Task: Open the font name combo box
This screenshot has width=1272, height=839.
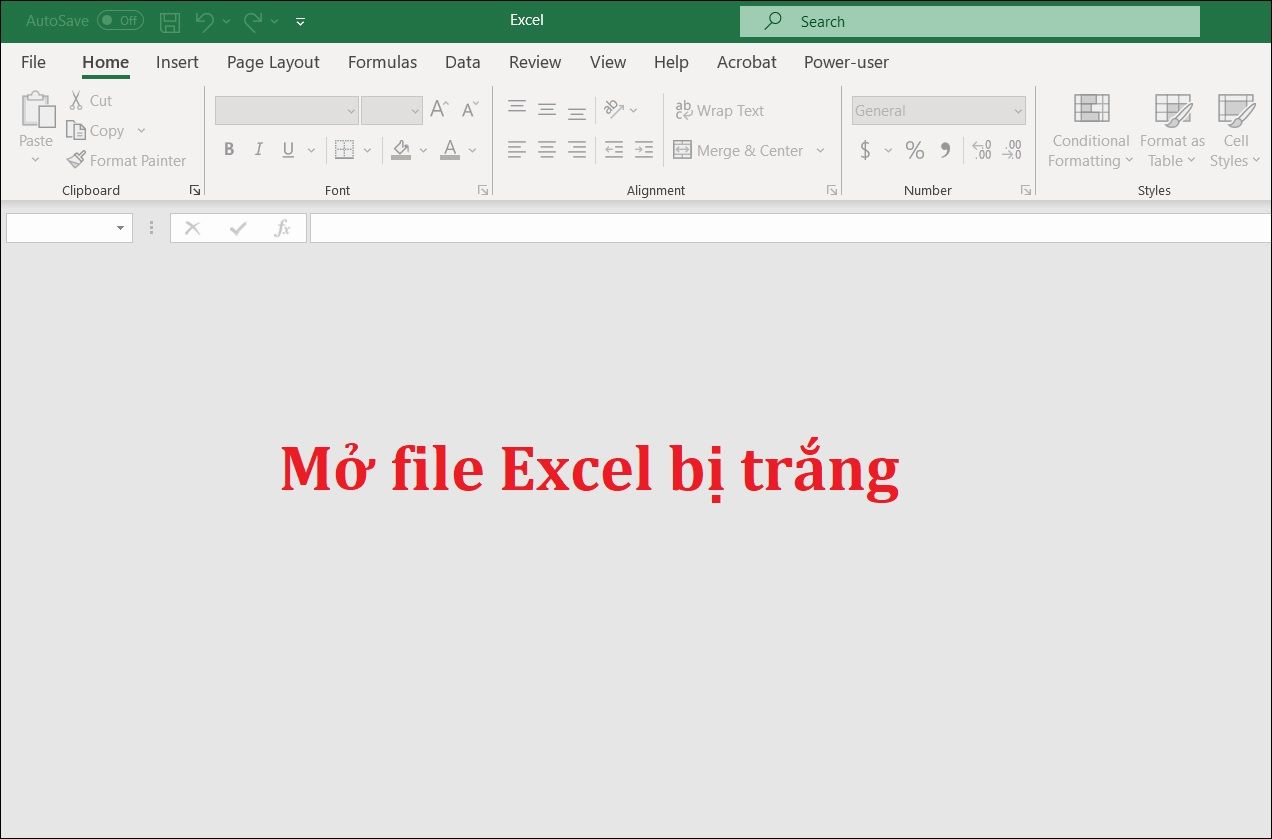Action: (287, 110)
